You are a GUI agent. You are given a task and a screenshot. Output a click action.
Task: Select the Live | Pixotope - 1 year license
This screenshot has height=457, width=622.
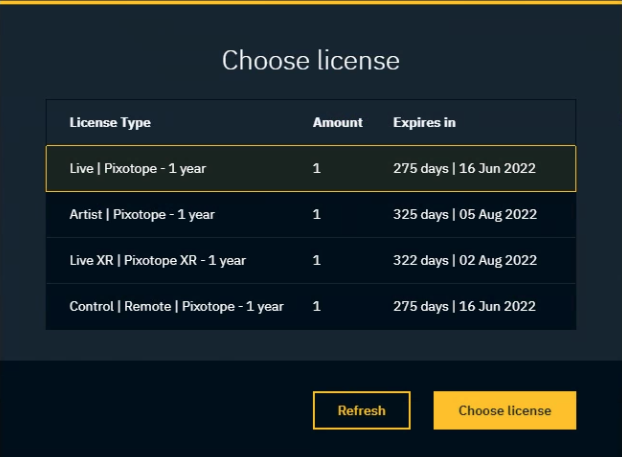click(x=138, y=168)
